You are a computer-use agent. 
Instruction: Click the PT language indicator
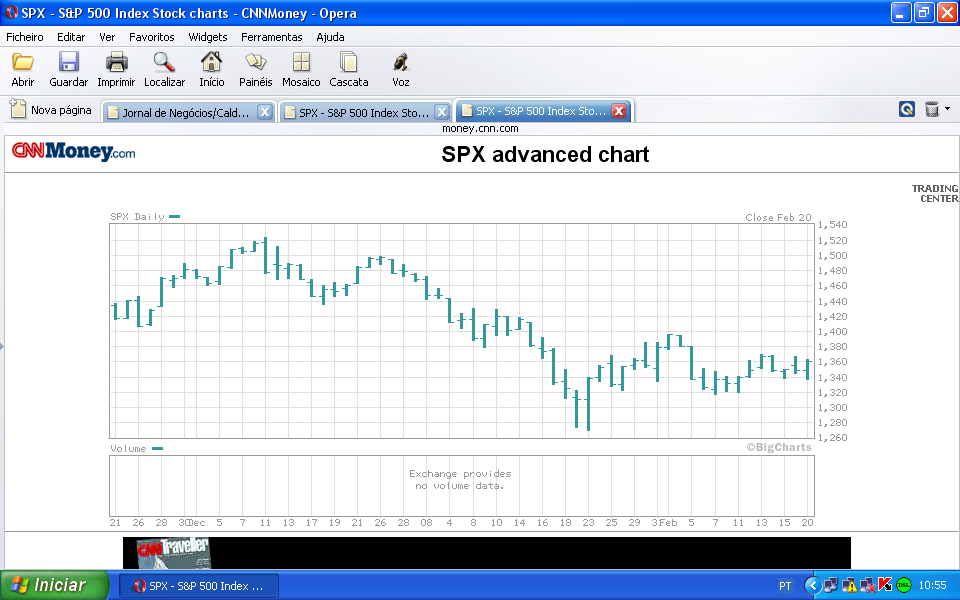coord(785,586)
